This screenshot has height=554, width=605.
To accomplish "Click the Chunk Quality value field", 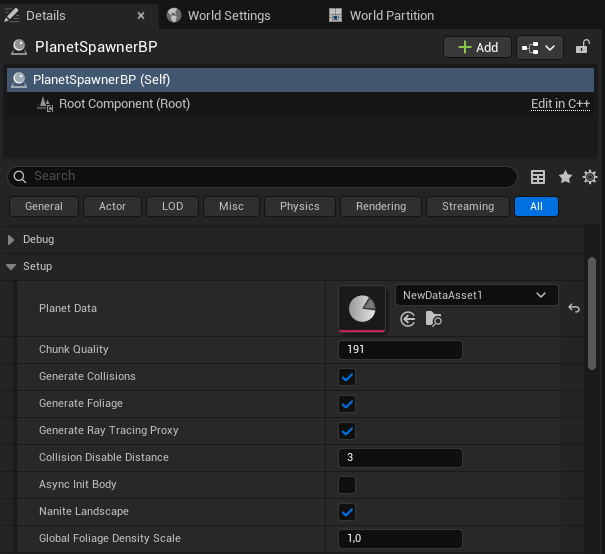I will (x=400, y=350).
